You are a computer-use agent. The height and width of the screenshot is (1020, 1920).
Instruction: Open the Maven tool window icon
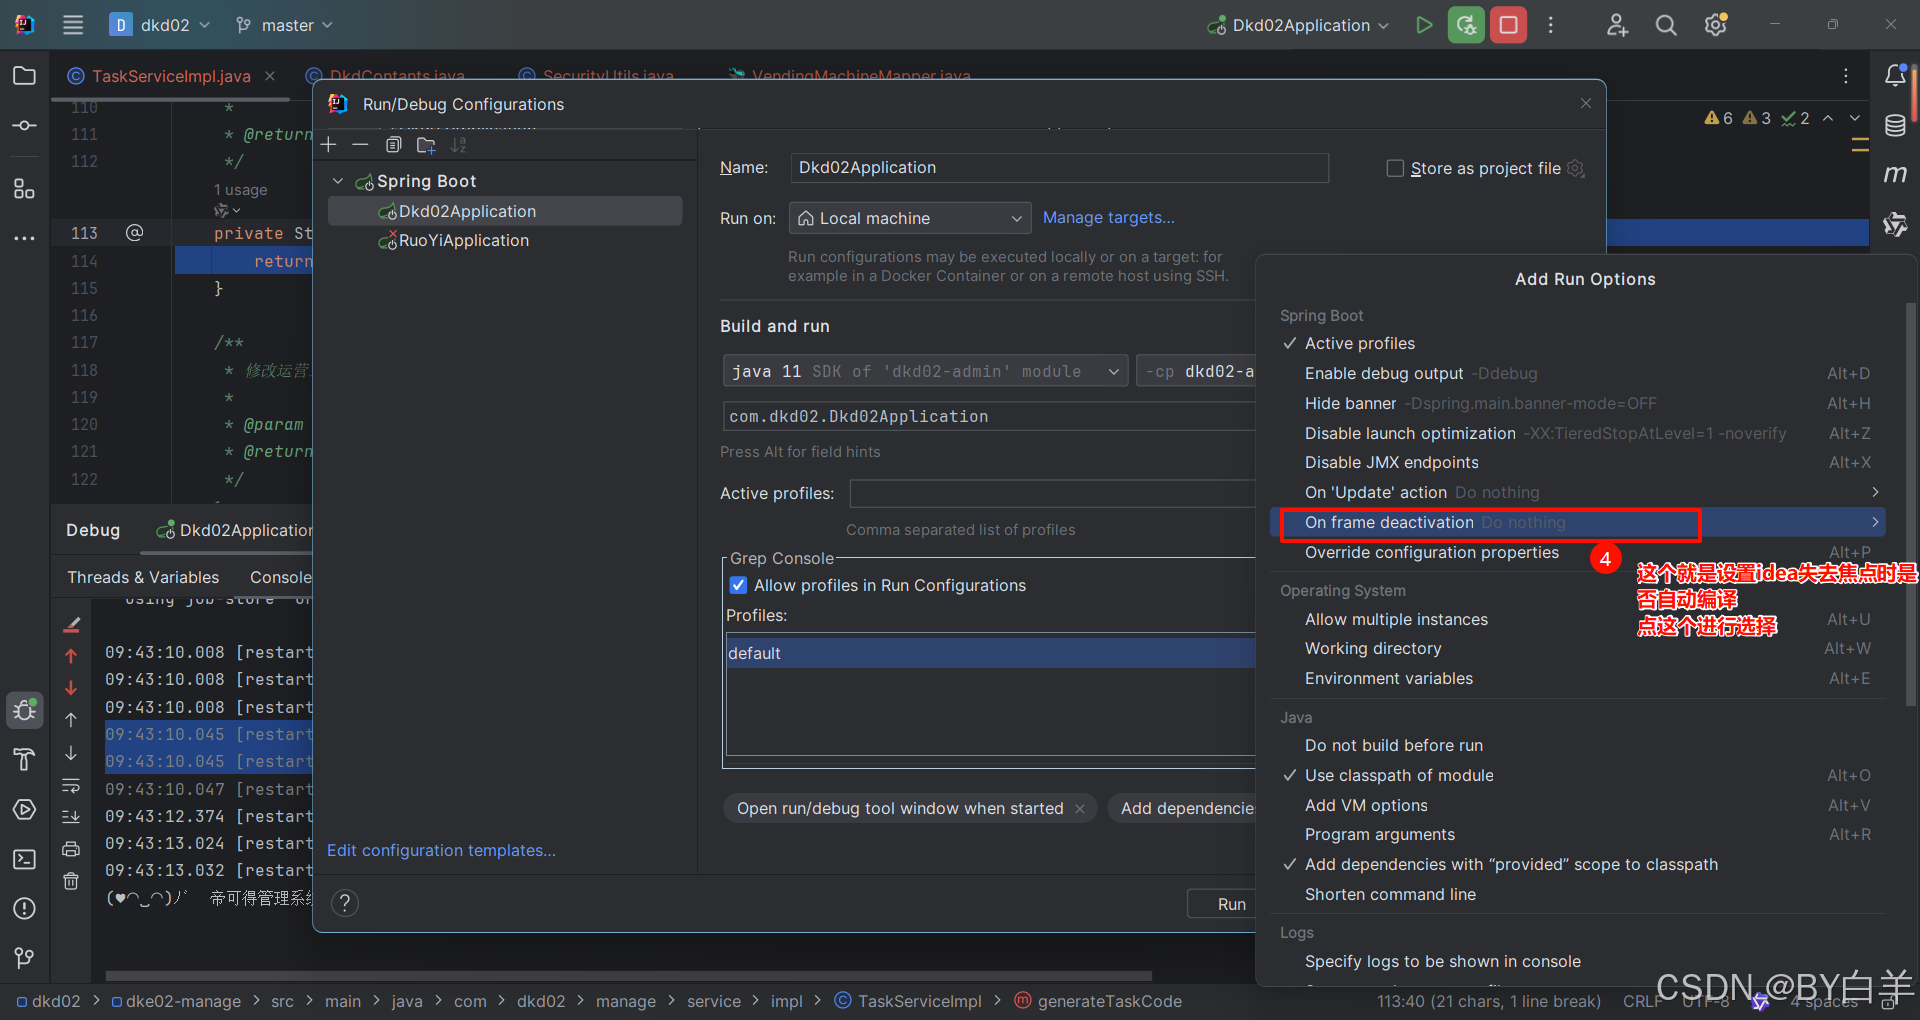coord(1895,174)
